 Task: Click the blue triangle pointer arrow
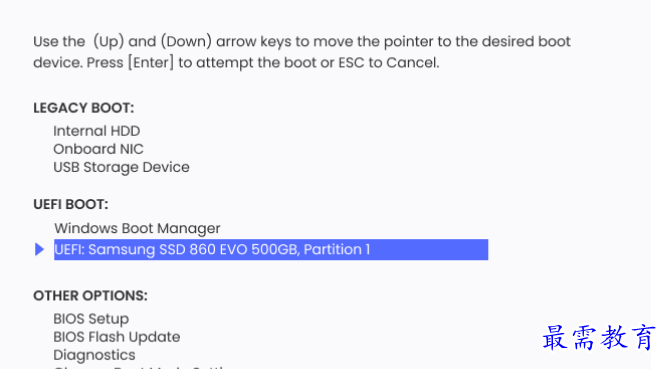click(39, 250)
